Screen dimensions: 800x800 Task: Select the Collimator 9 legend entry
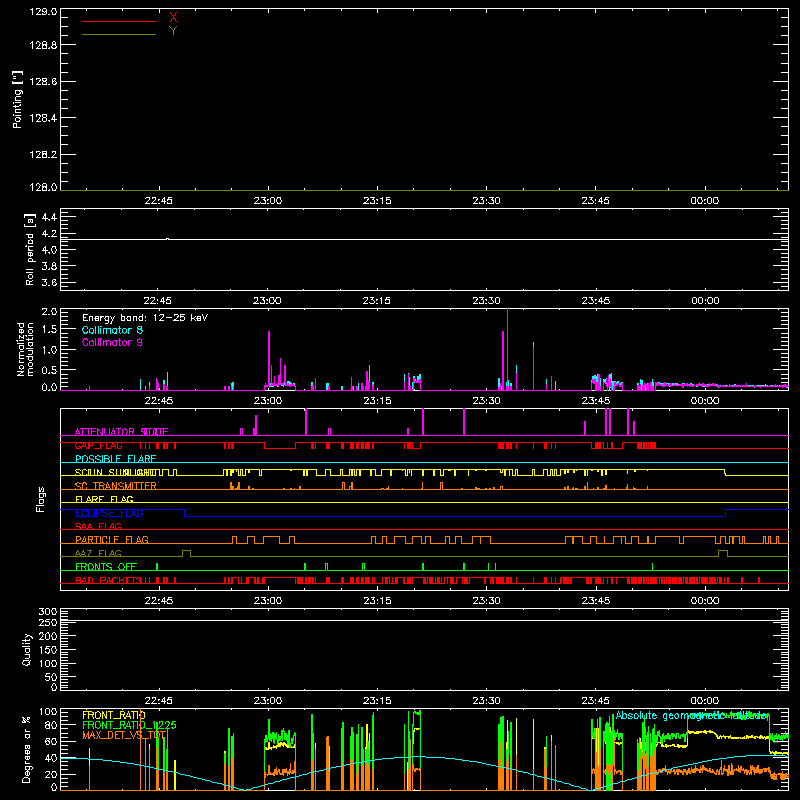point(112,342)
